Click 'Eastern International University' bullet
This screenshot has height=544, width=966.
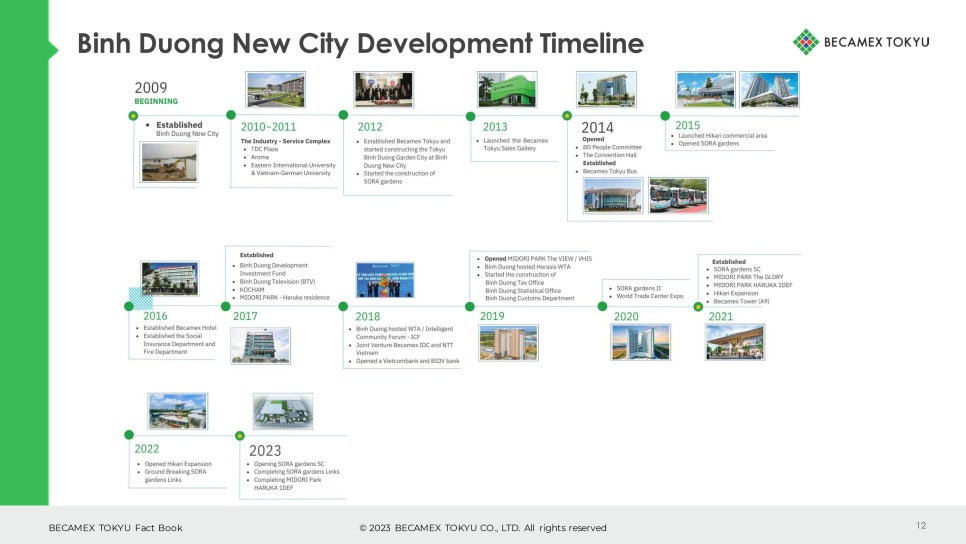293,165
